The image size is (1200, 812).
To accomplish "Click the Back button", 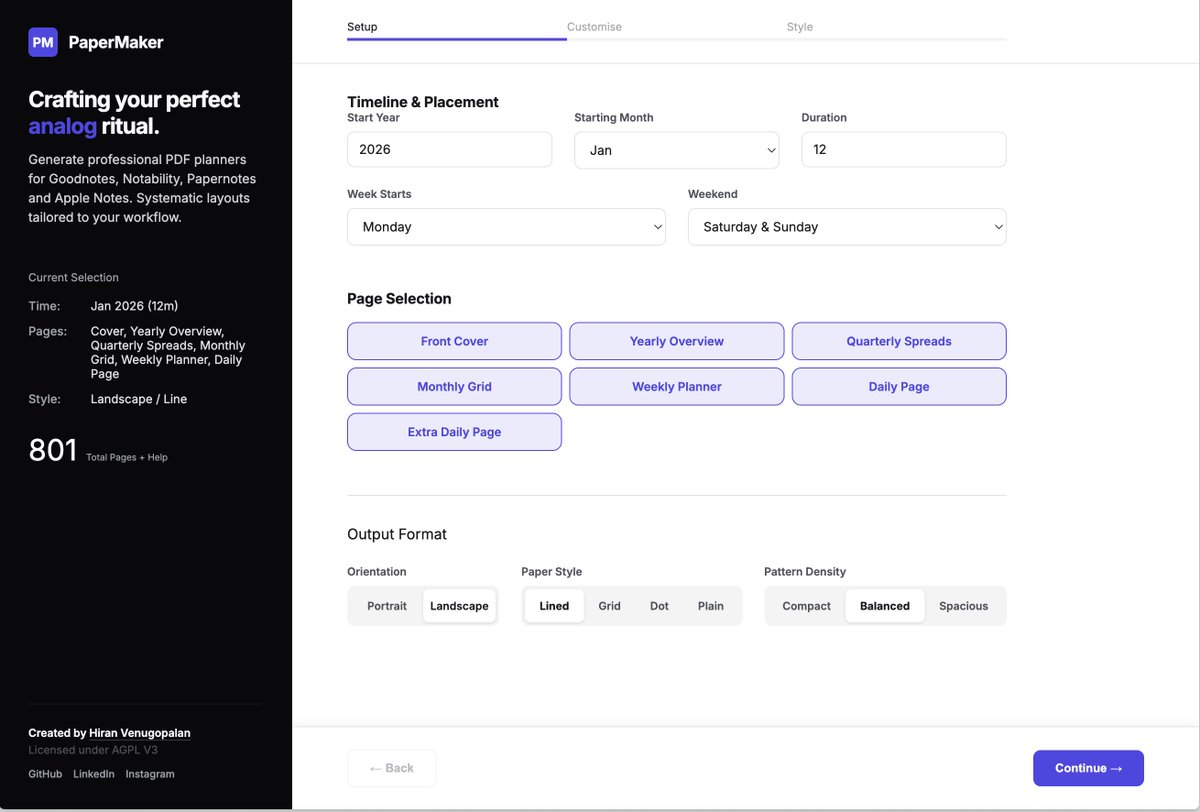I will coord(391,768).
